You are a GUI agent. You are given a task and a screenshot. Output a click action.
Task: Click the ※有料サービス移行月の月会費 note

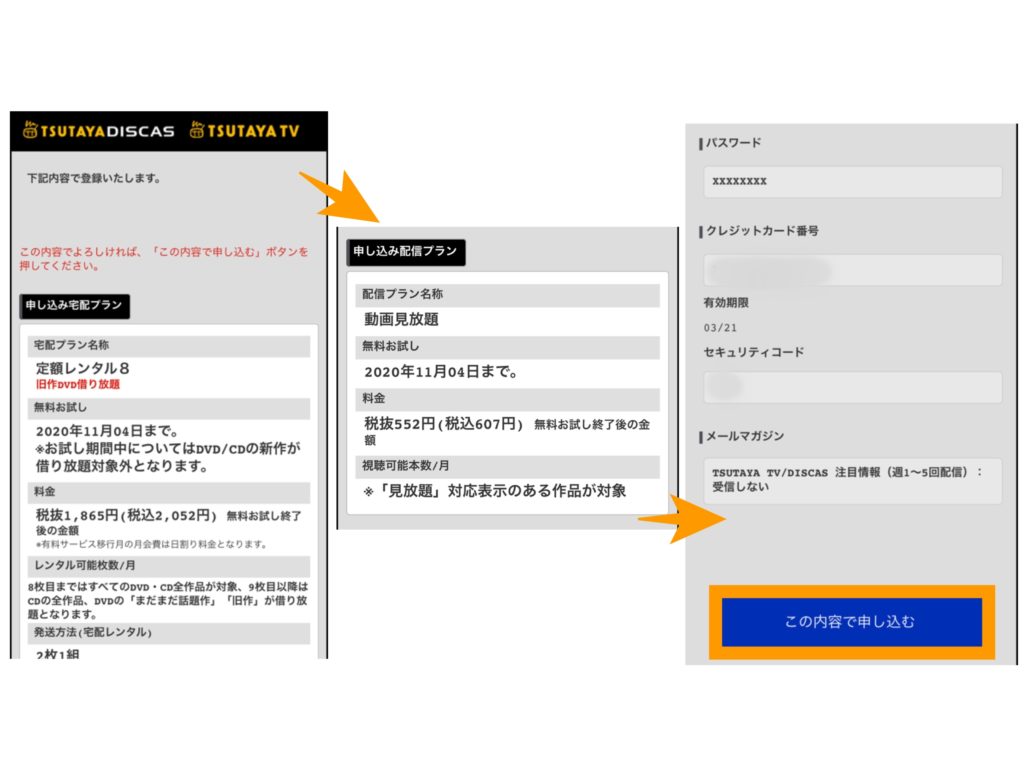tap(152, 544)
